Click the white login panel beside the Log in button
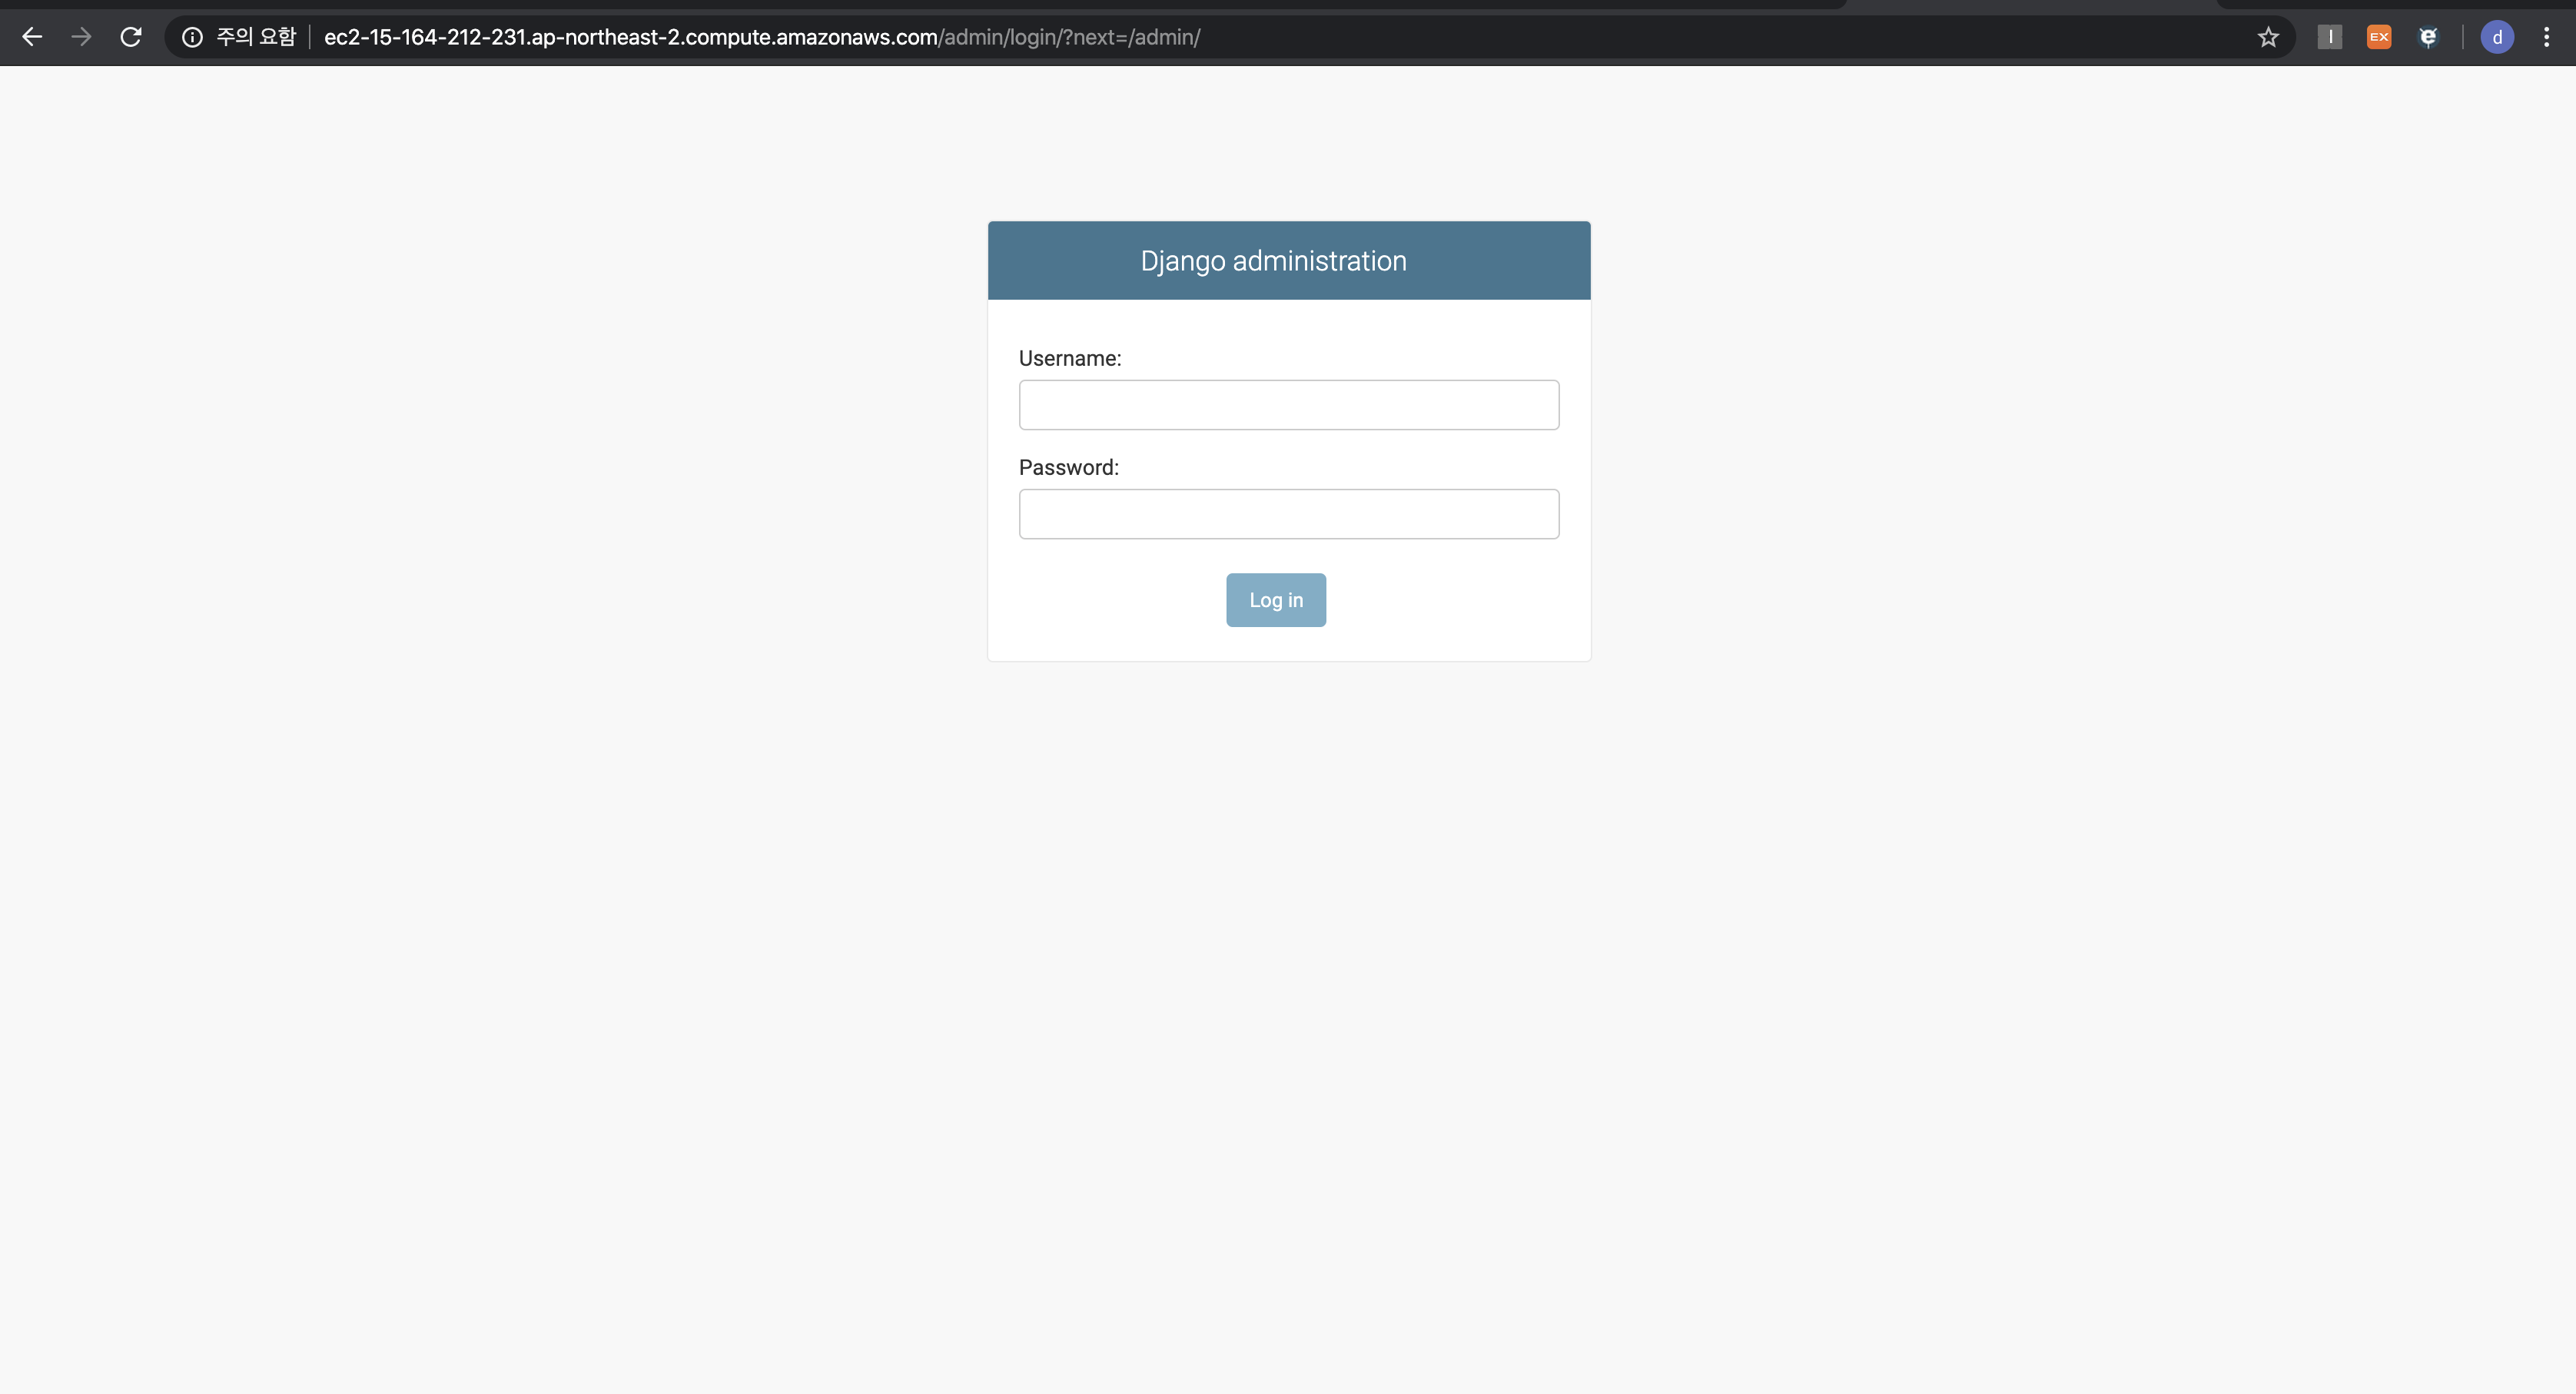The width and height of the screenshot is (2576, 1394). pyautogui.click(x=1450, y=600)
